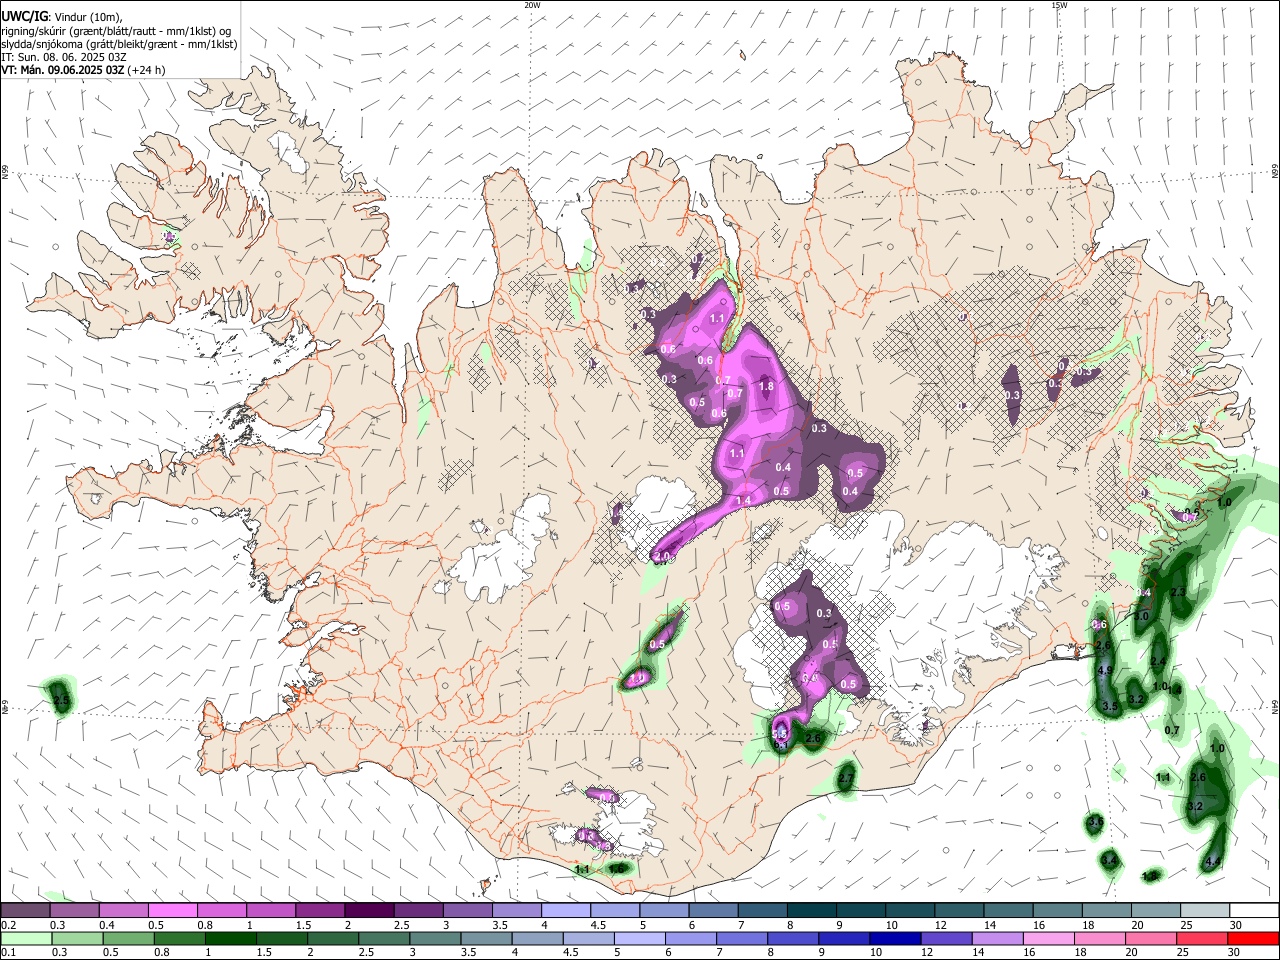Click the "20W" longitude label
Viewport: 1280px width, 960px height.
pyautogui.click(x=532, y=5)
